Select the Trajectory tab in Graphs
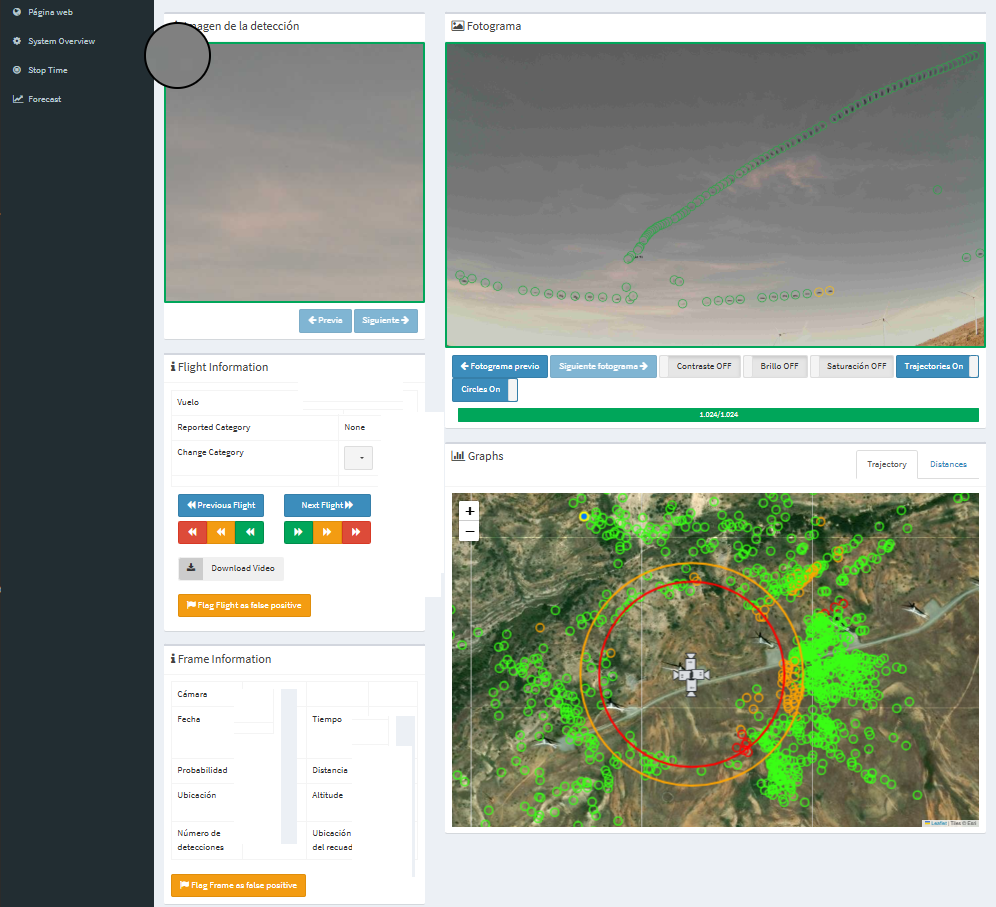 point(886,464)
